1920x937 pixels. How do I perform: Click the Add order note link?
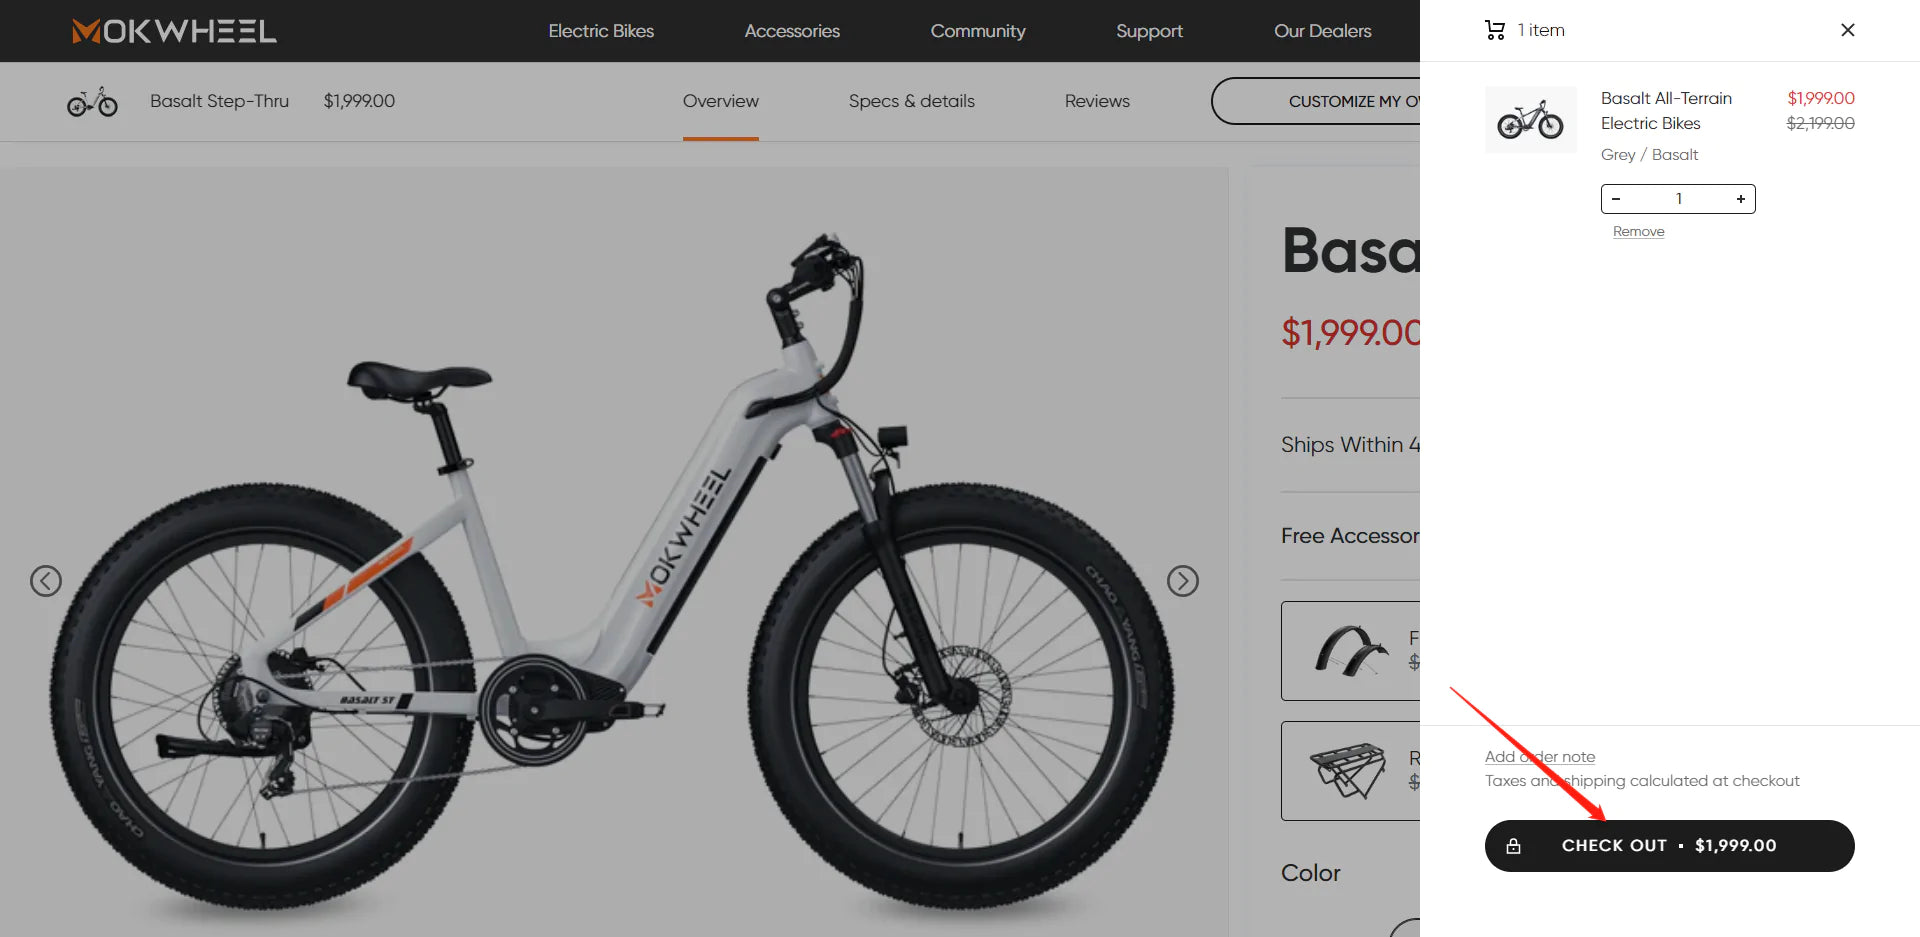point(1540,757)
